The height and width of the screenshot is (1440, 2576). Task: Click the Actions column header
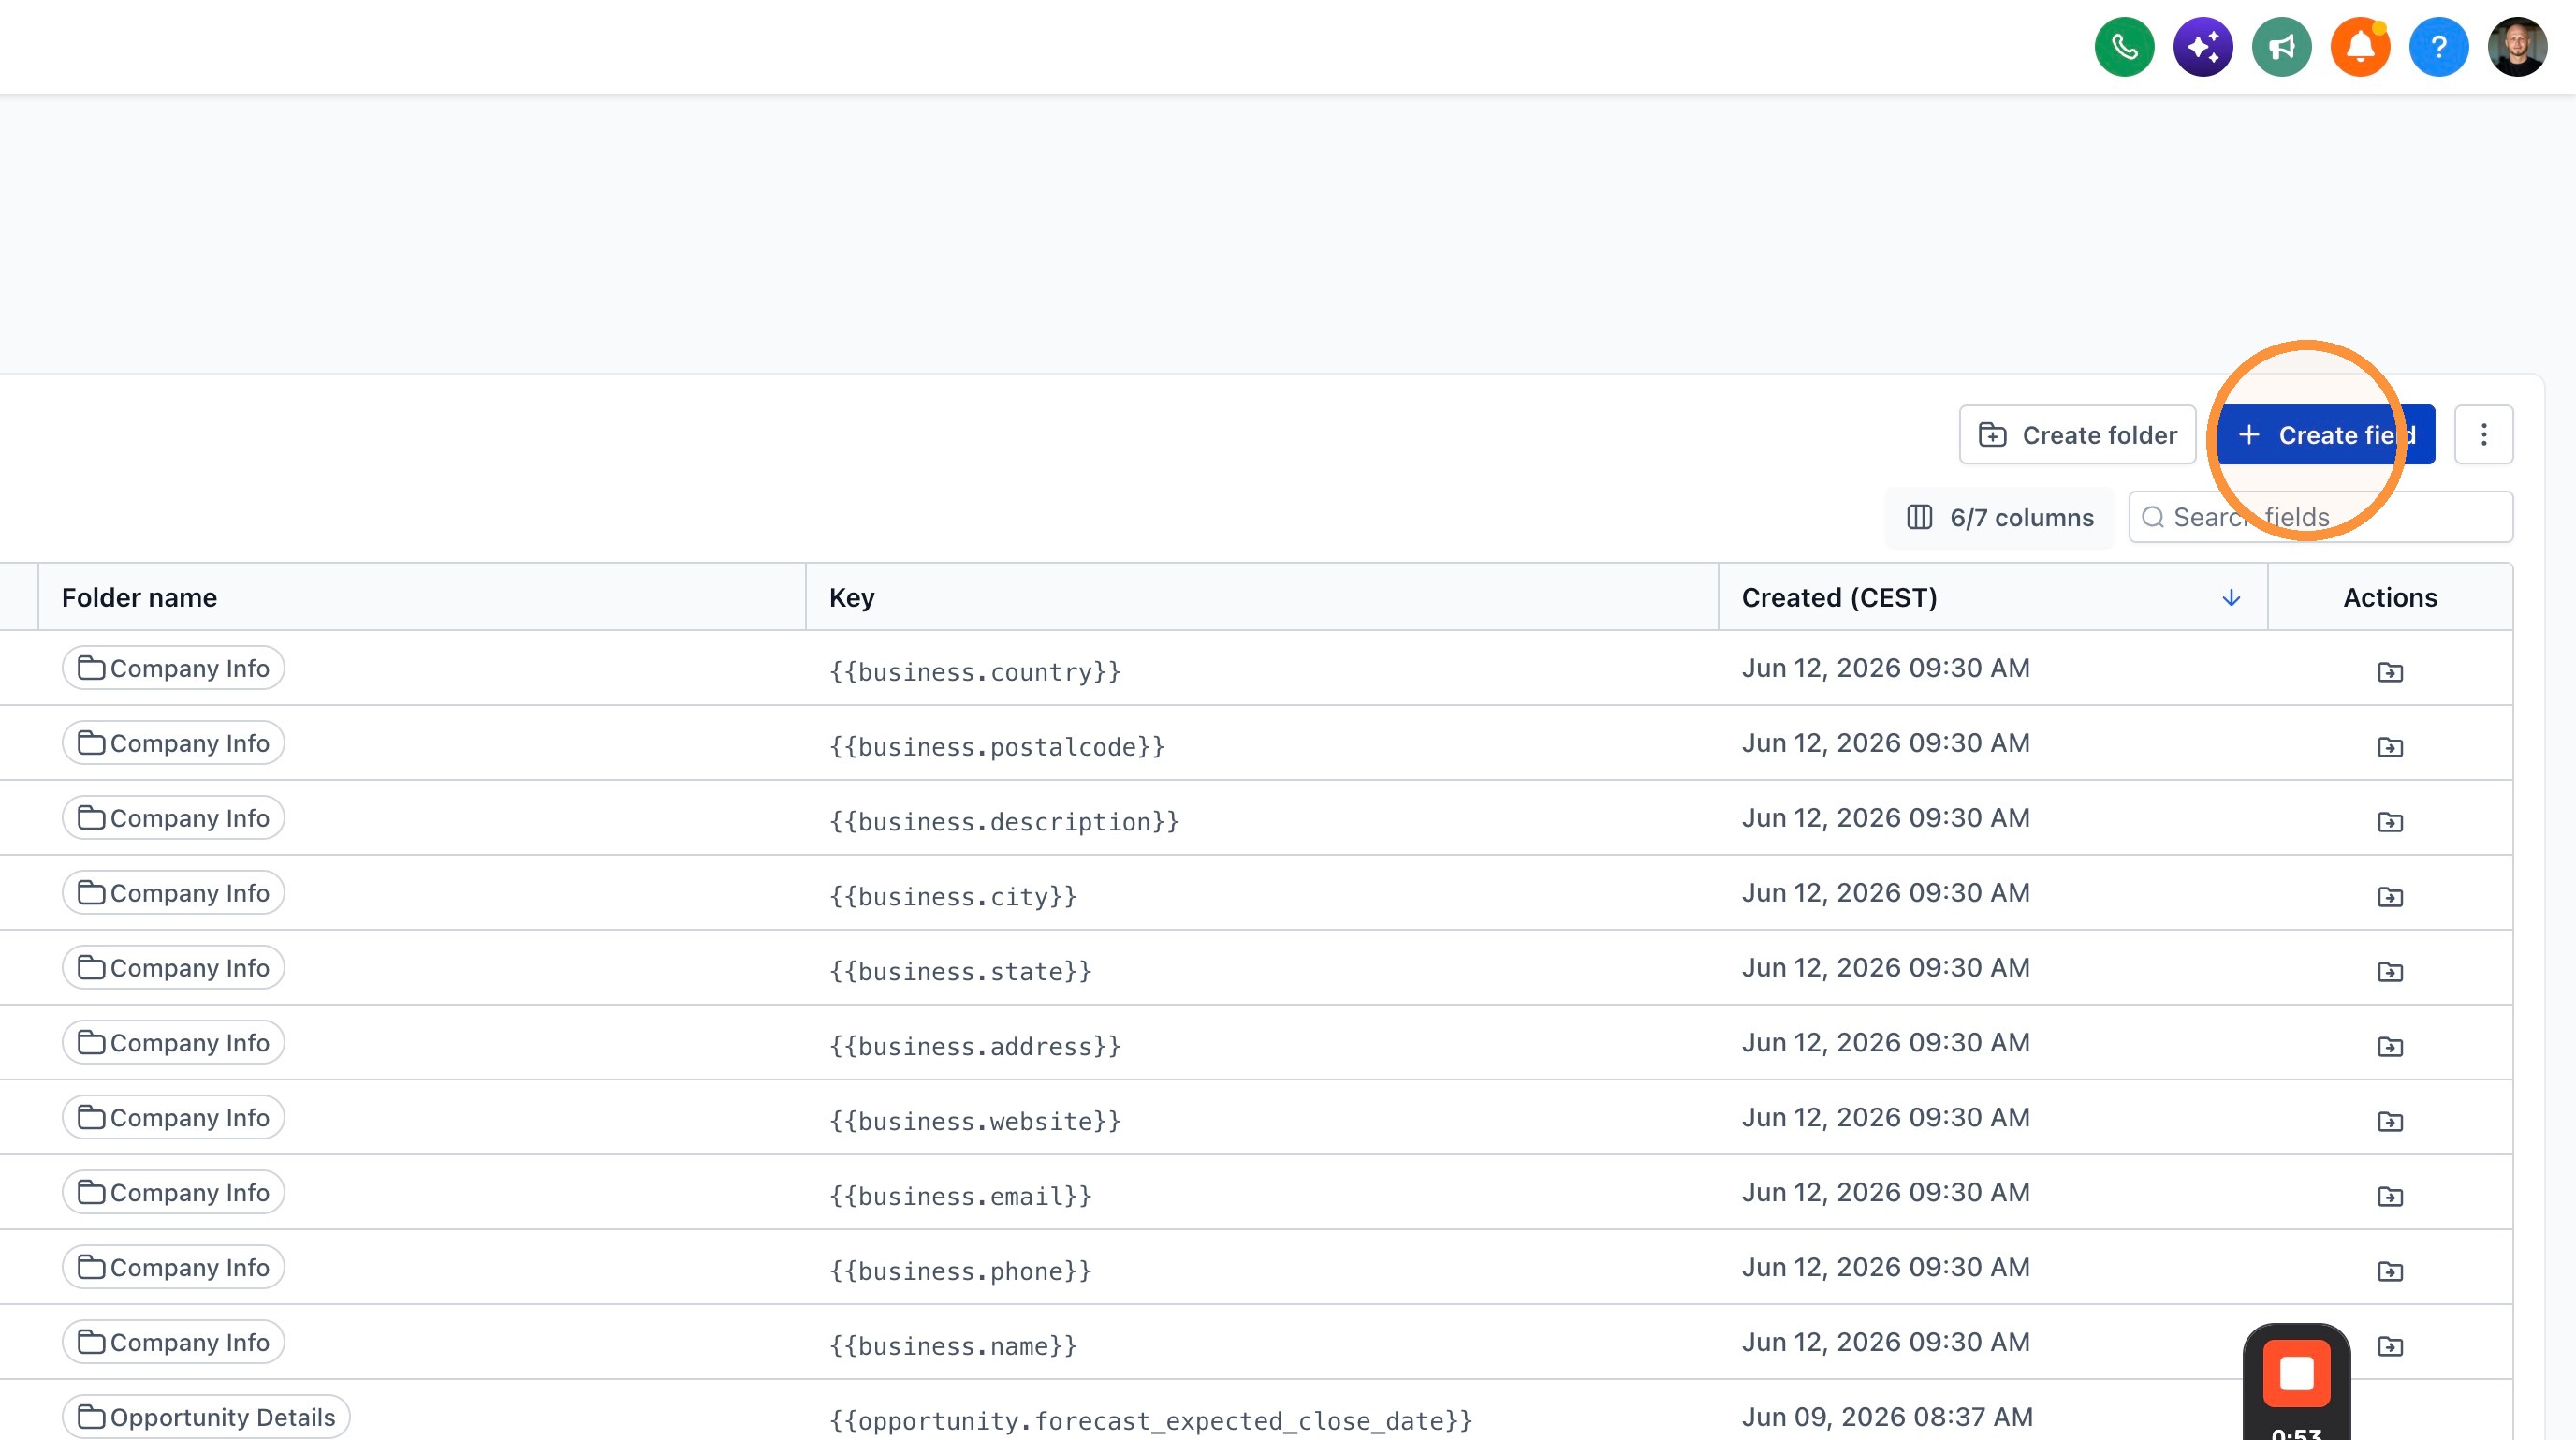[2390, 598]
